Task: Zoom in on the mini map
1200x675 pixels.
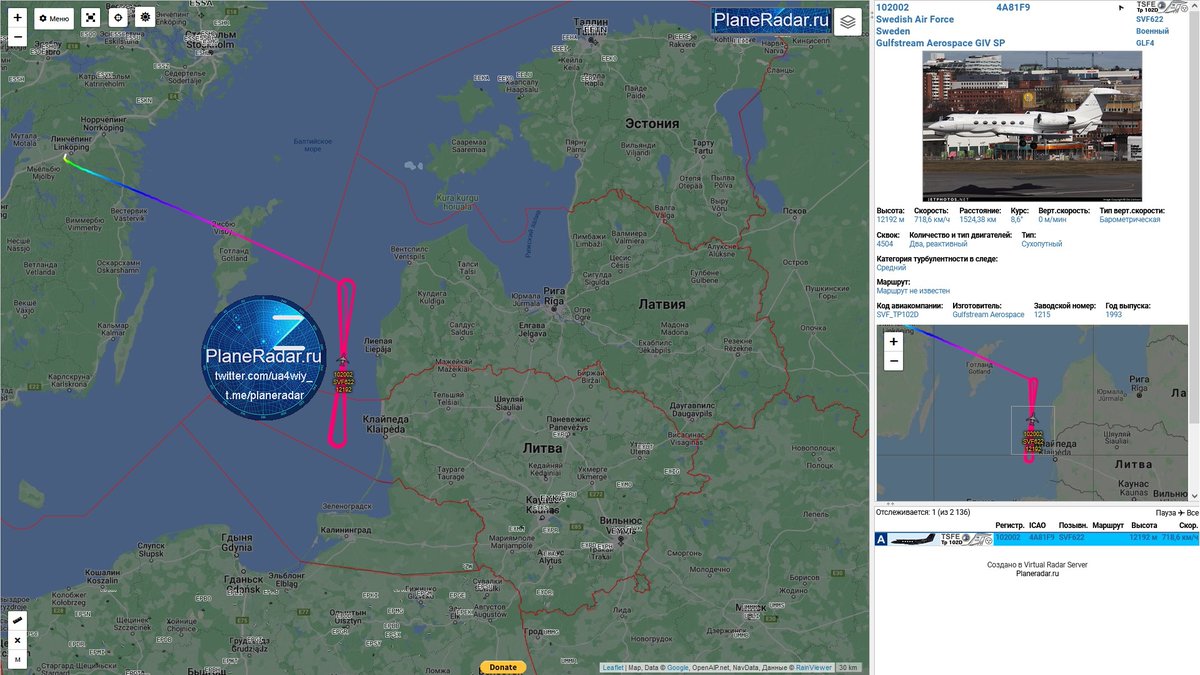Action: pos(893,341)
